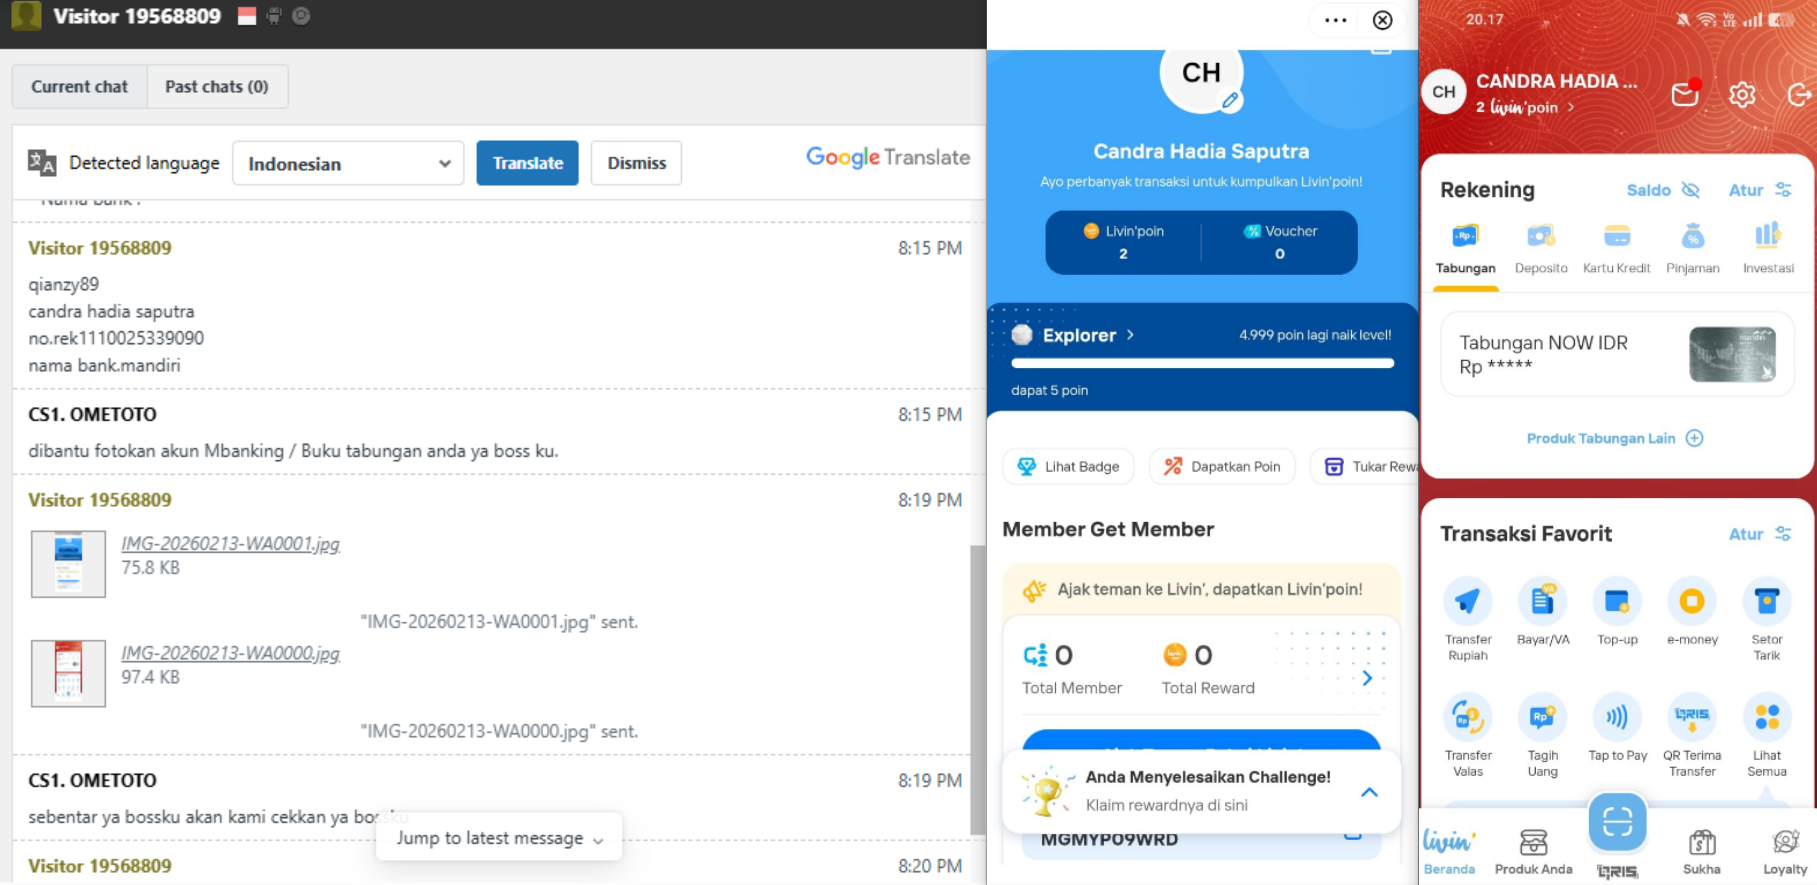Click the Livin'poin balance in profile card
1817x885 pixels.
[1123, 242]
